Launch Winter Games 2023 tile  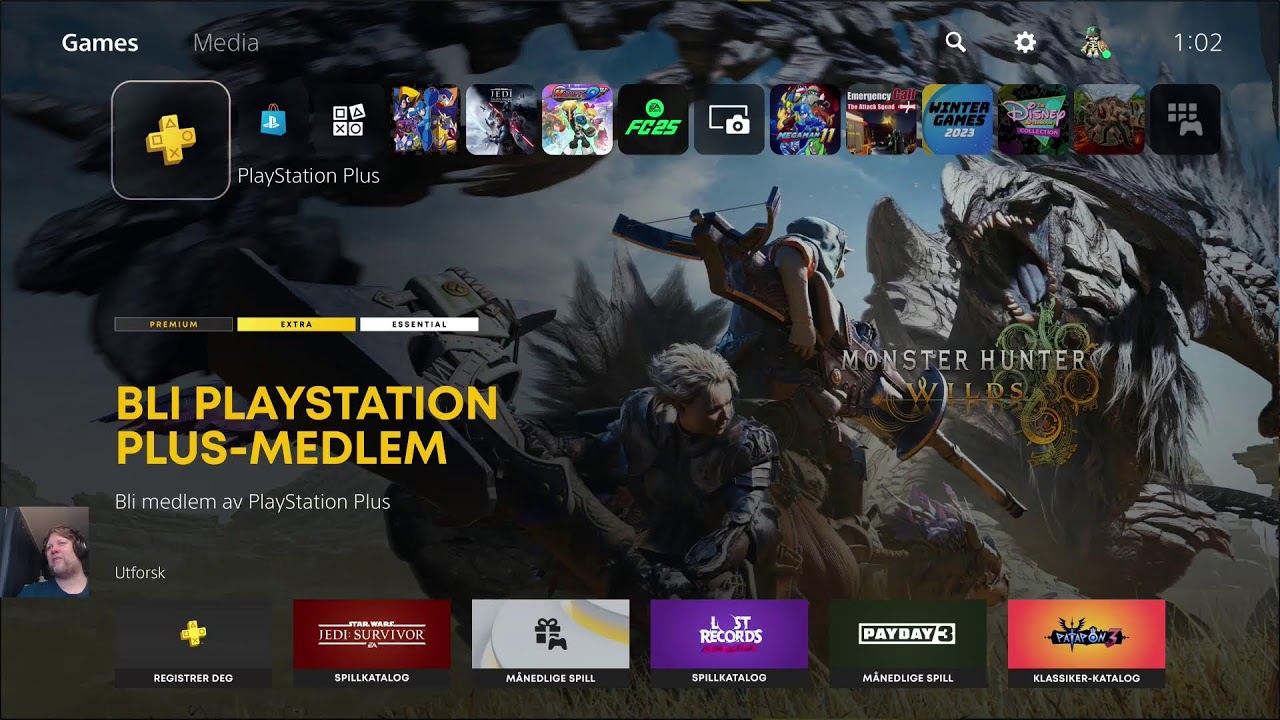957,120
